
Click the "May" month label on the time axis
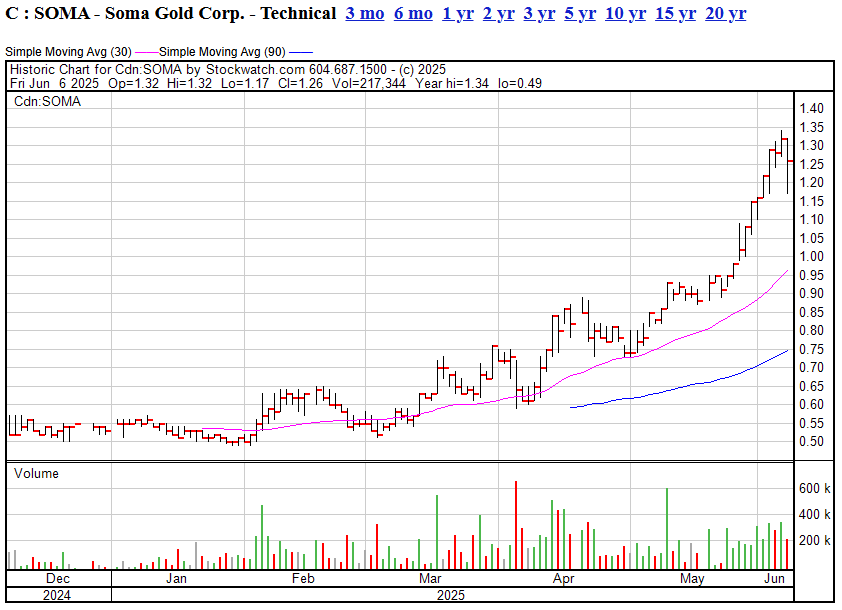[692, 578]
